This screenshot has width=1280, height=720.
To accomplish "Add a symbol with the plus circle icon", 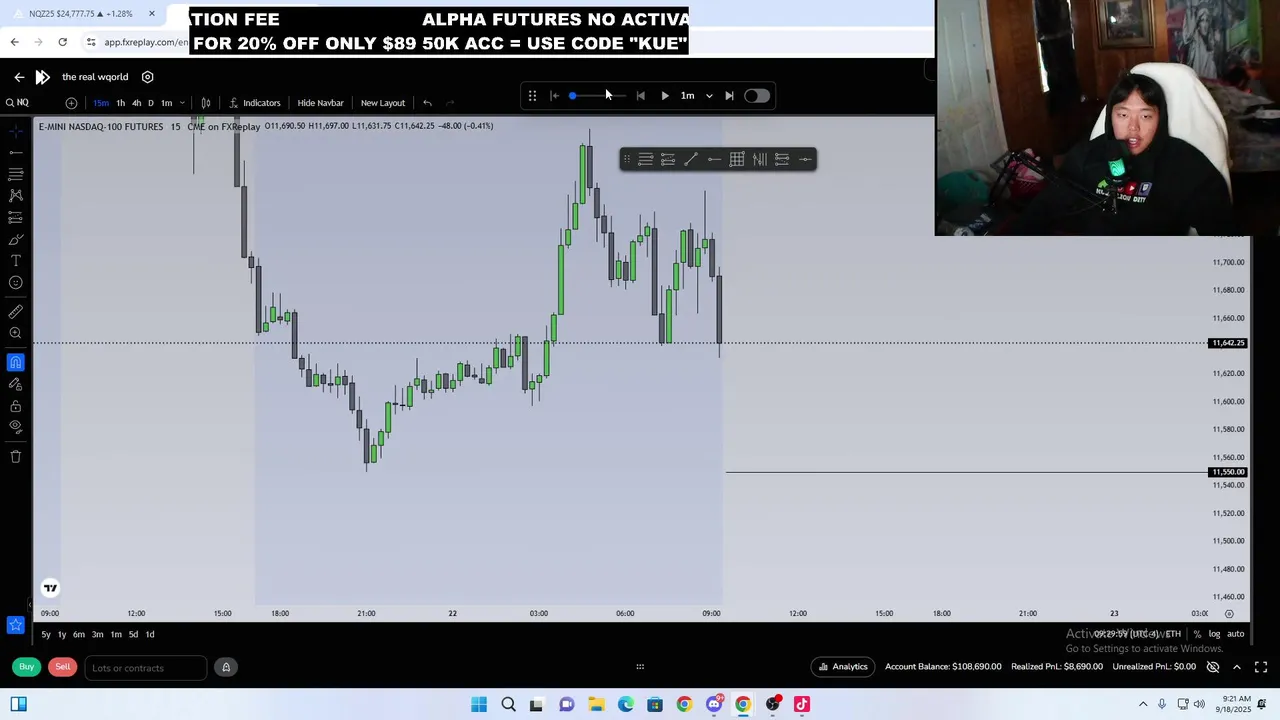I will click(71, 103).
